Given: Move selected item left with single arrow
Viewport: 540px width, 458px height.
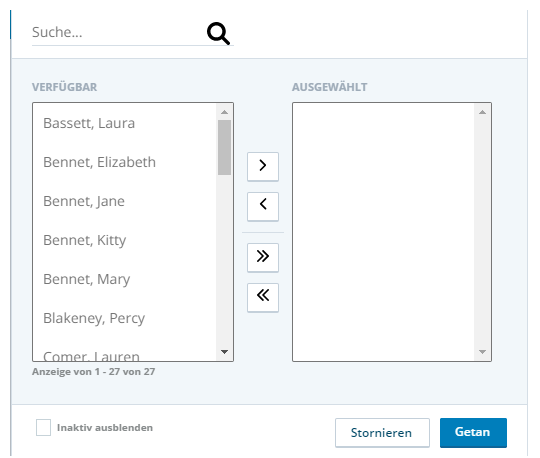Looking at the screenshot, I should click(263, 206).
